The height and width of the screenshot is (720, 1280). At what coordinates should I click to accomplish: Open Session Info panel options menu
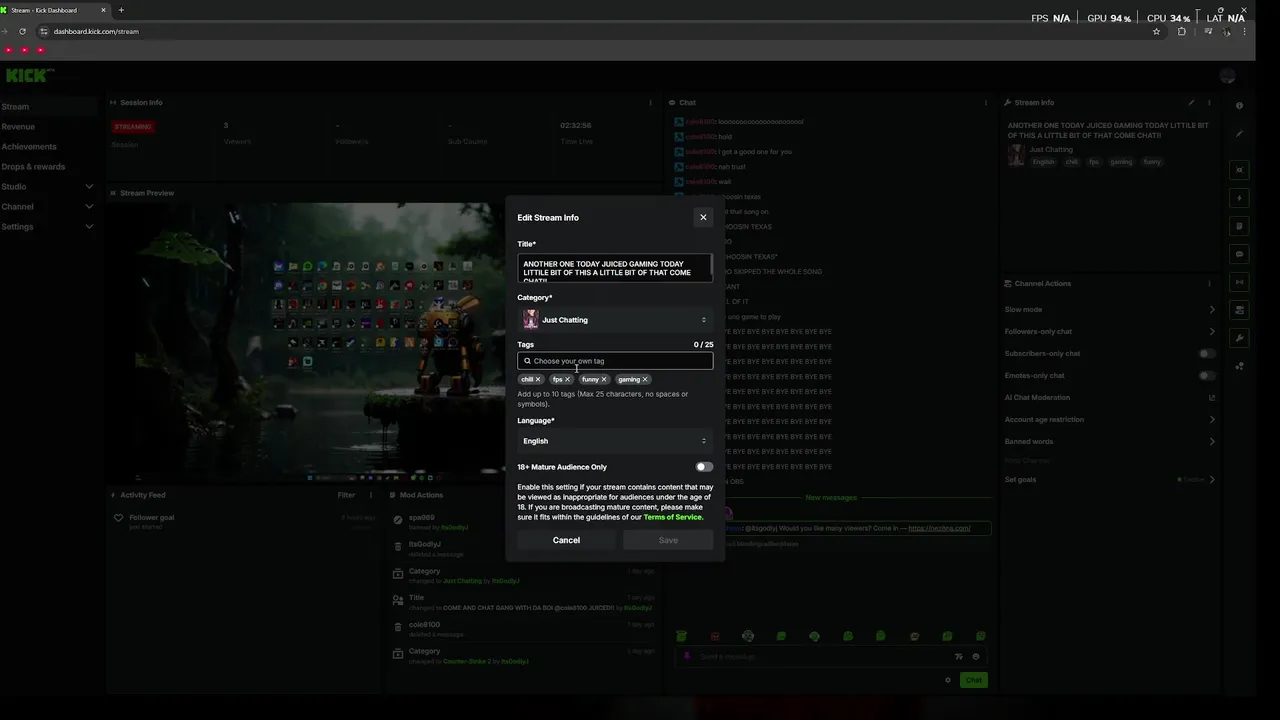point(650,102)
